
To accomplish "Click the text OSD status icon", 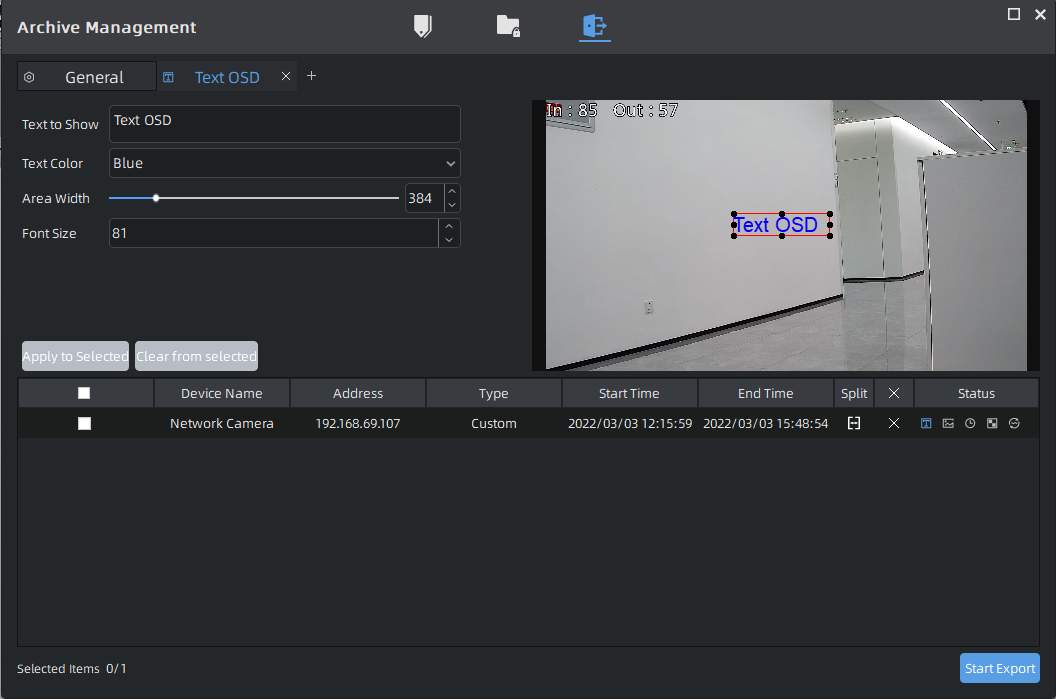I will pyautogui.click(x=926, y=423).
